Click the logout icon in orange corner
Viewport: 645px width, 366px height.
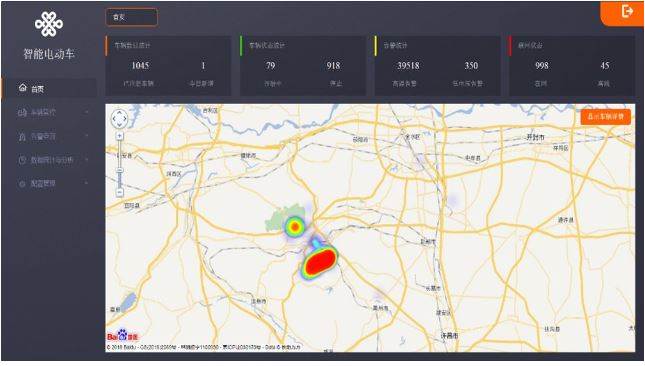point(627,12)
